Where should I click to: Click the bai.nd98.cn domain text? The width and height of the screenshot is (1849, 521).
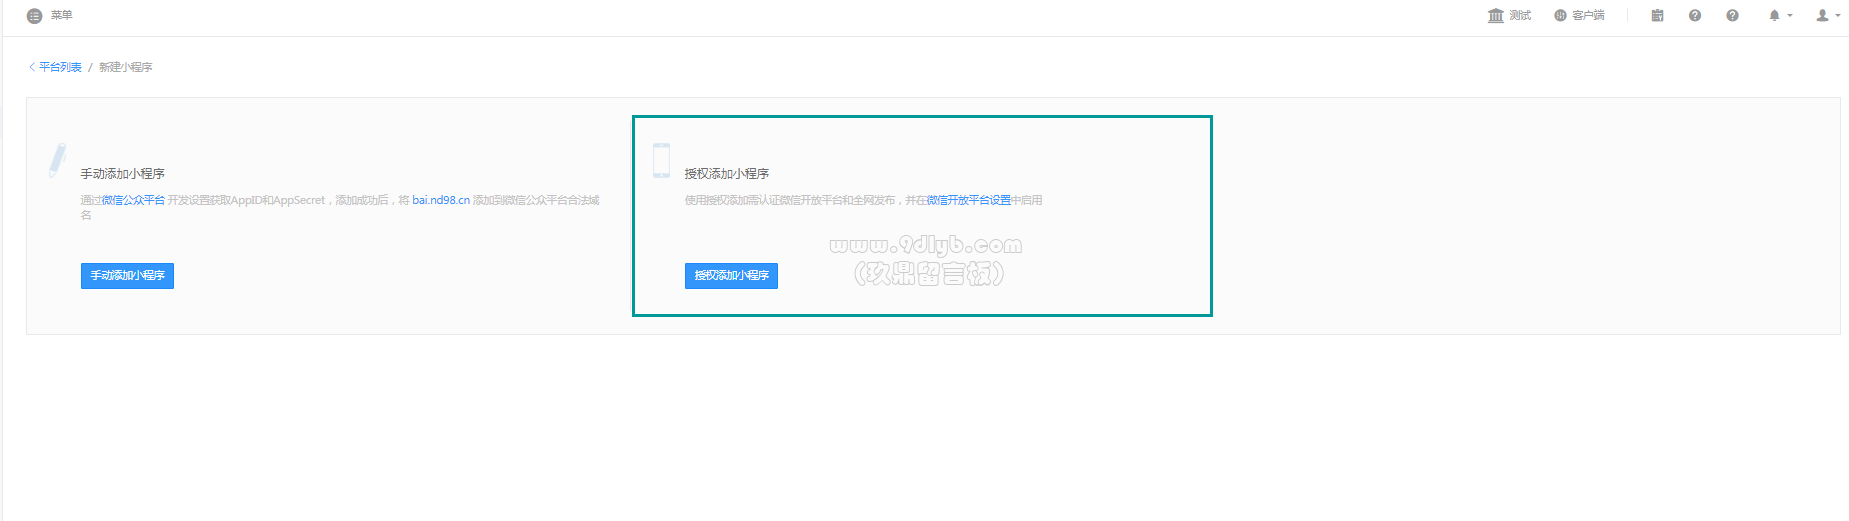point(441,200)
